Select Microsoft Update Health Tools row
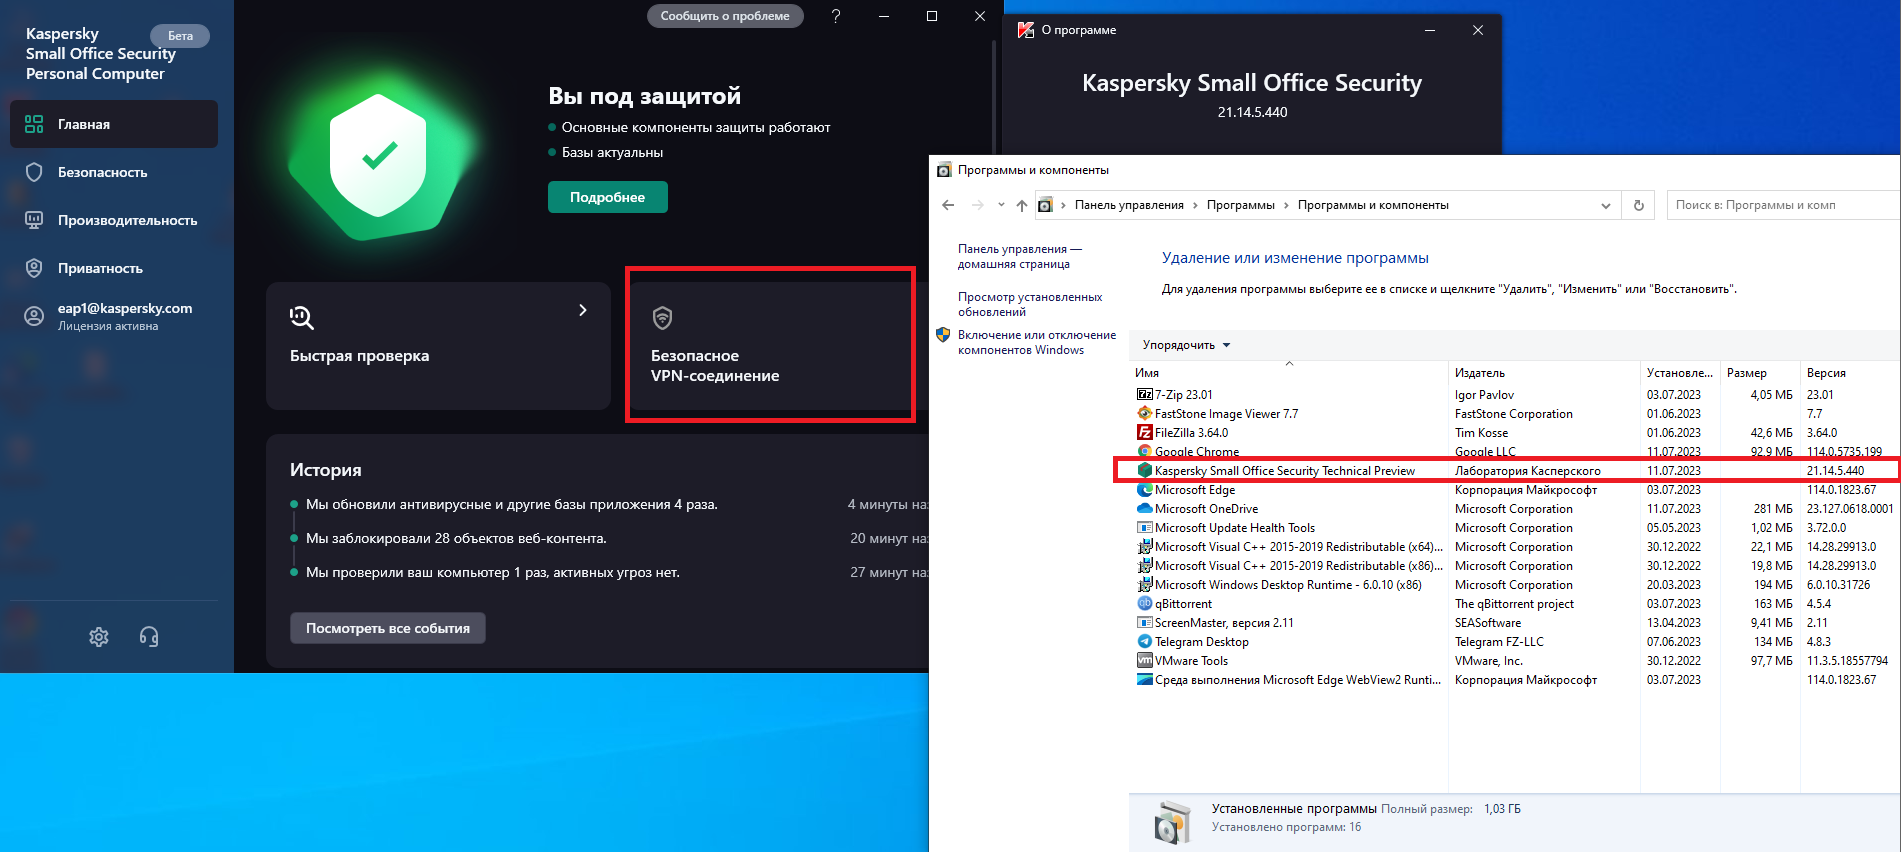The image size is (1901, 852). coord(1515,528)
